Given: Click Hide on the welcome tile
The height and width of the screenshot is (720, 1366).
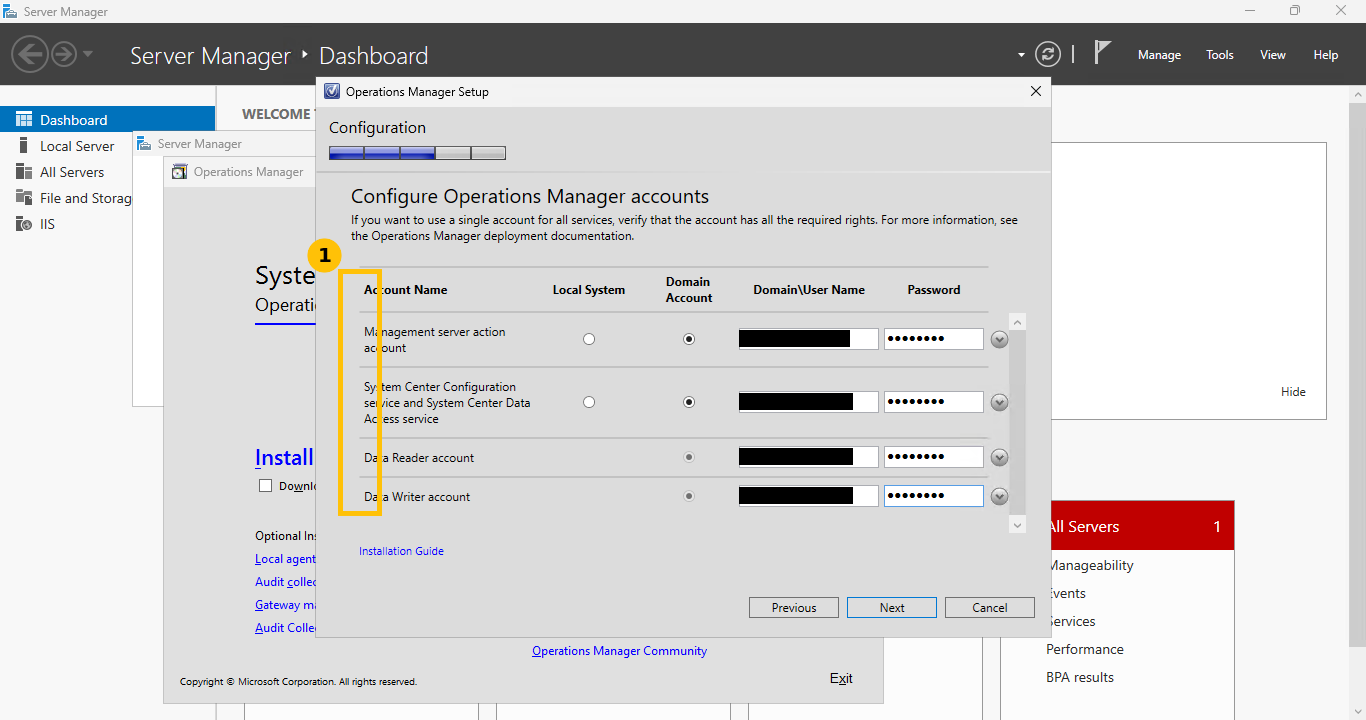Looking at the screenshot, I should pyautogui.click(x=1293, y=392).
